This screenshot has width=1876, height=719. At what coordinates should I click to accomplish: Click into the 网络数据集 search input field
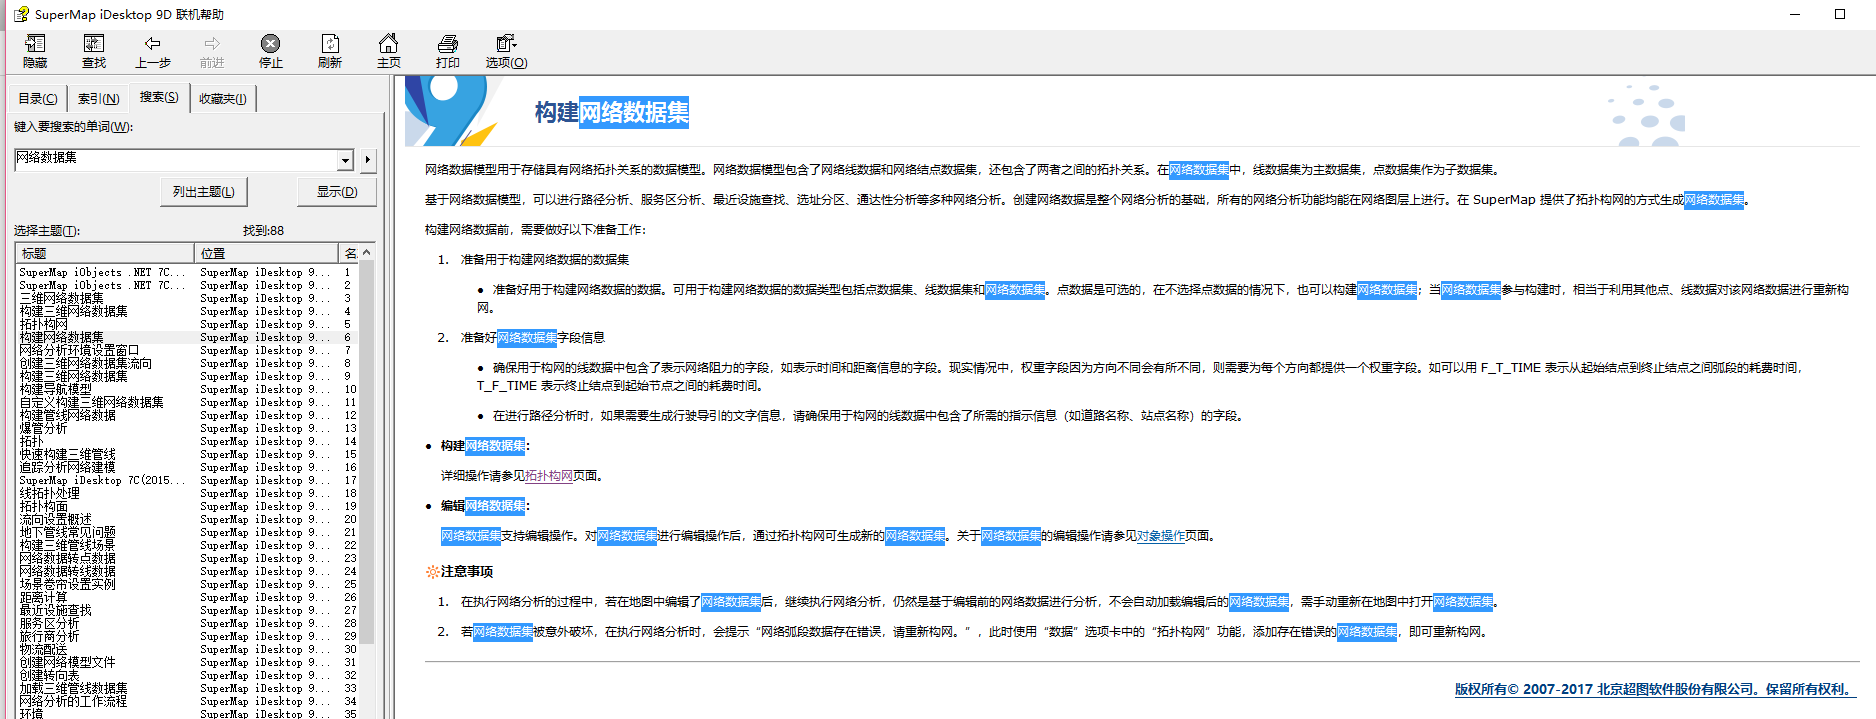tap(176, 160)
